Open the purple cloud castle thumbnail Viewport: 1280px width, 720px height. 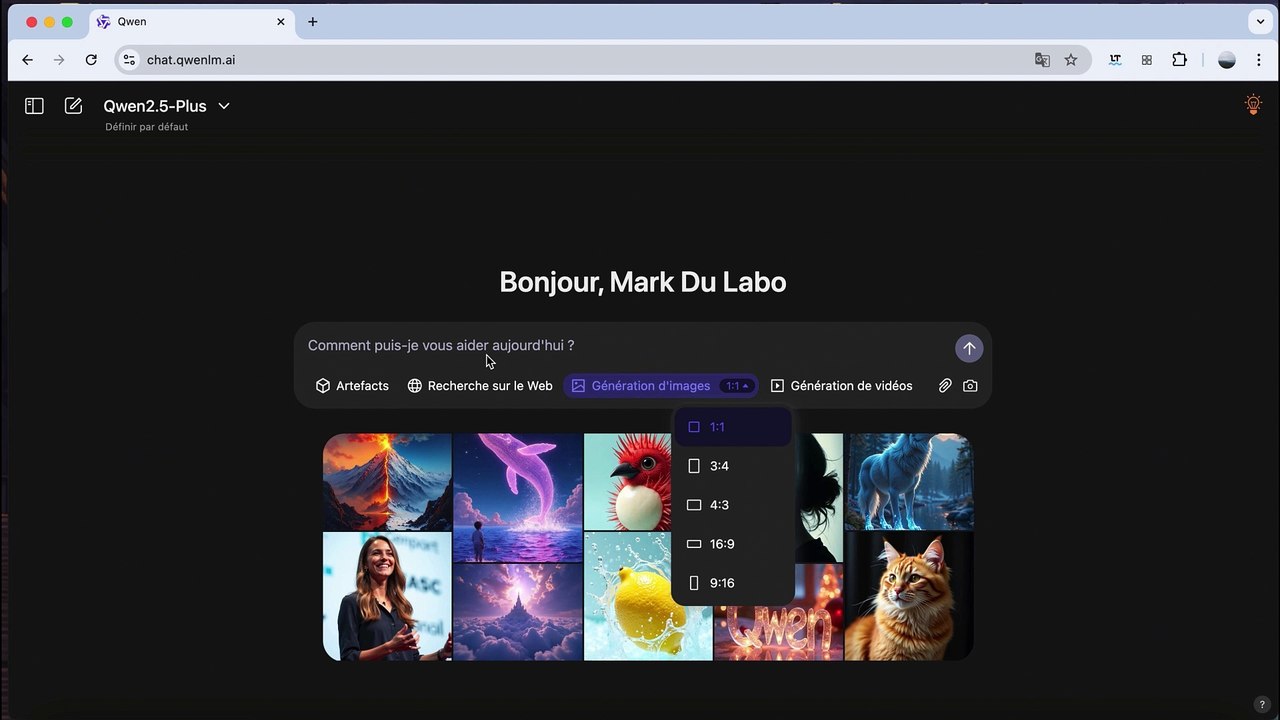518,612
